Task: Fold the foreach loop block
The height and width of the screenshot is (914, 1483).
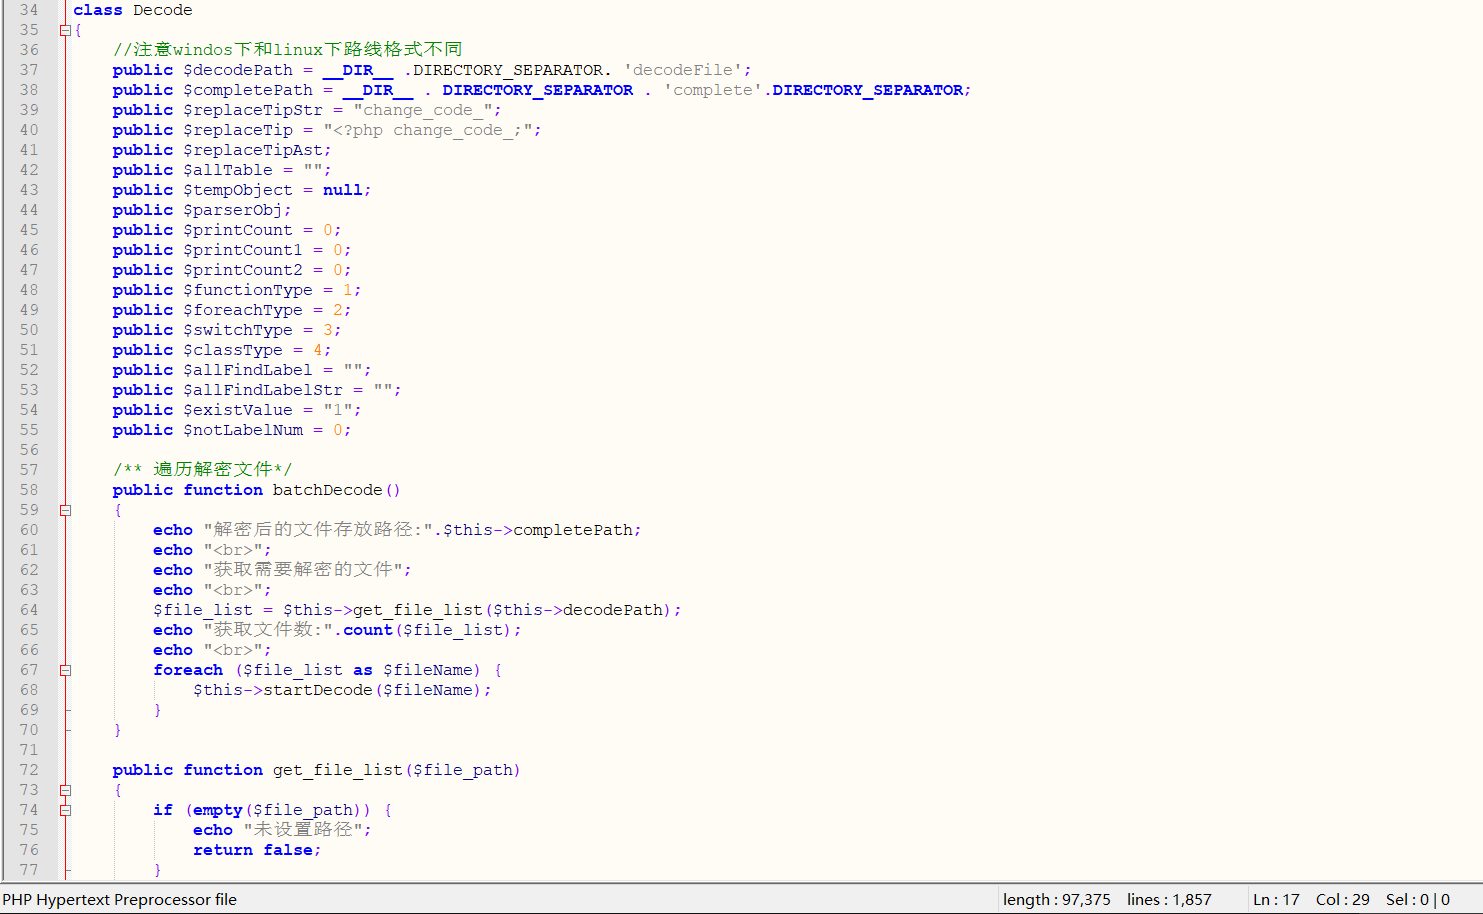Action: 65,670
